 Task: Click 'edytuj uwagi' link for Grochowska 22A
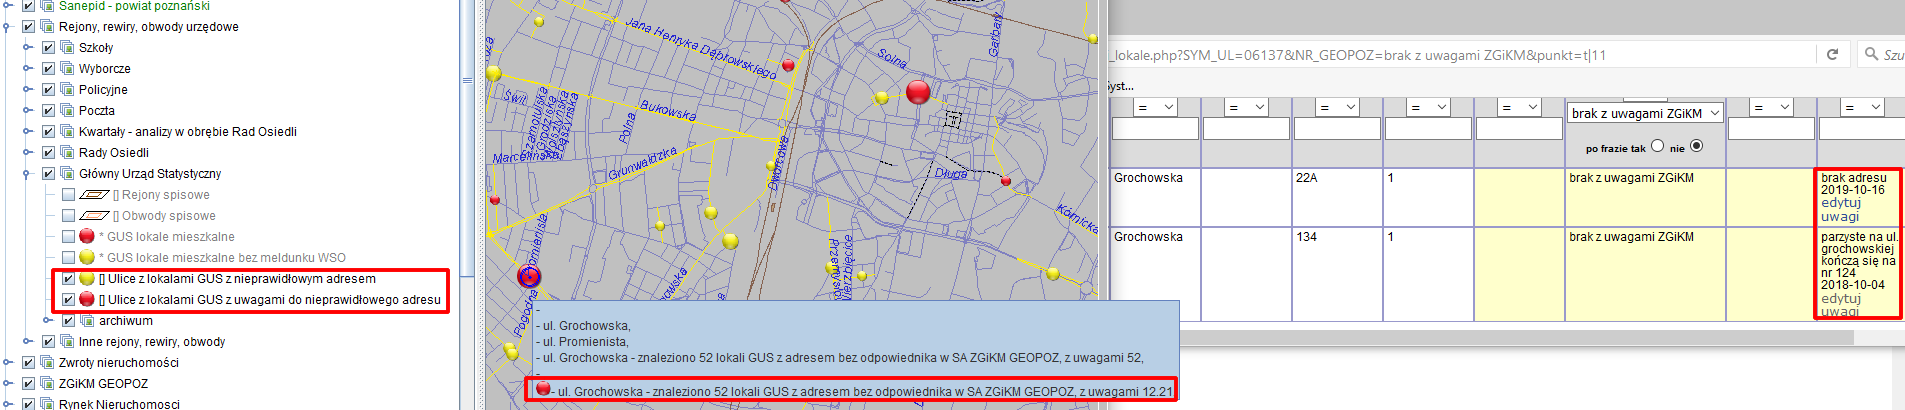tap(1840, 209)
